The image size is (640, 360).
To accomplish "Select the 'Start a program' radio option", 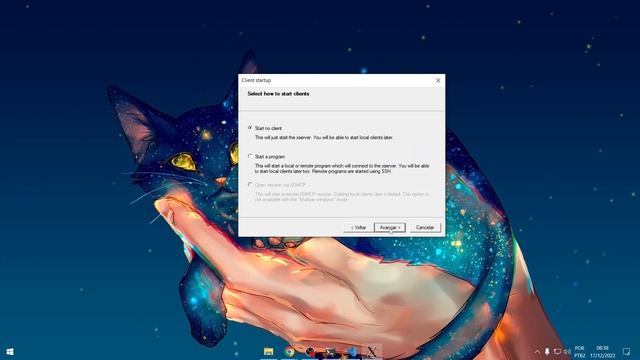I will pyautogui.click(x=250, y=156).
